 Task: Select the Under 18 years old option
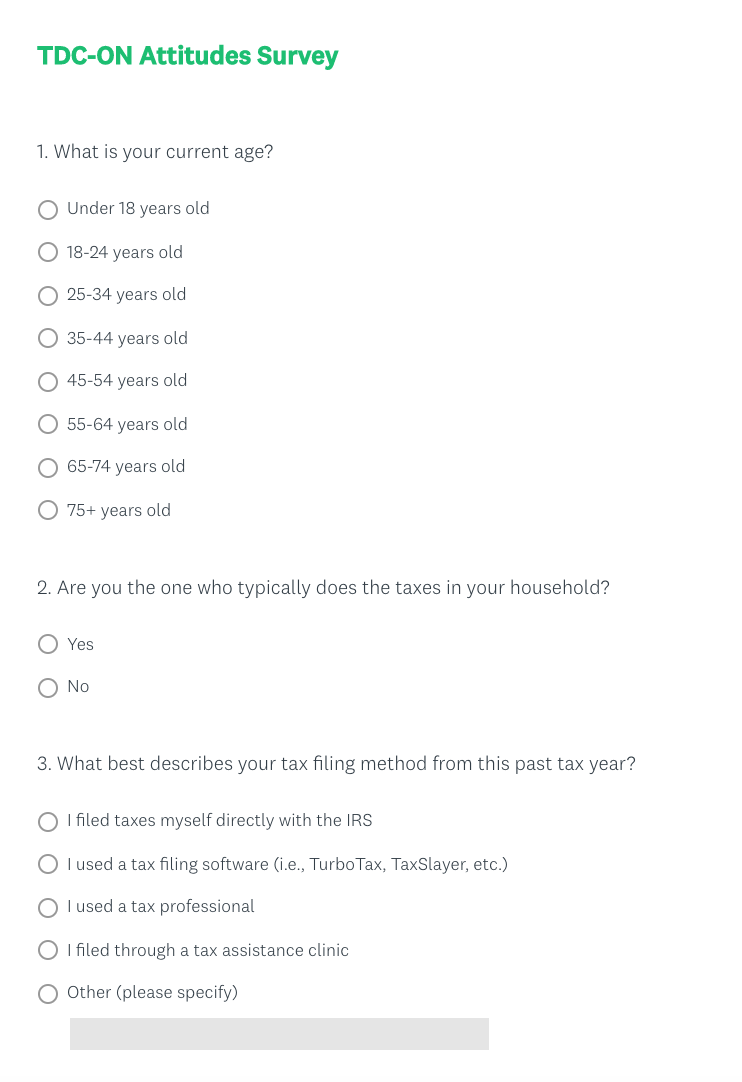[x=48, y=210]
